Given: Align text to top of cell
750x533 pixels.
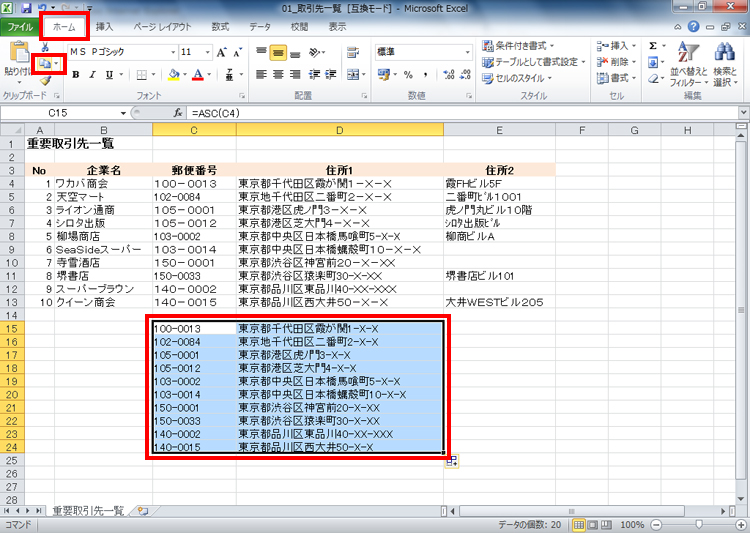Looking at the screenshot, I should tap(261, 52).
